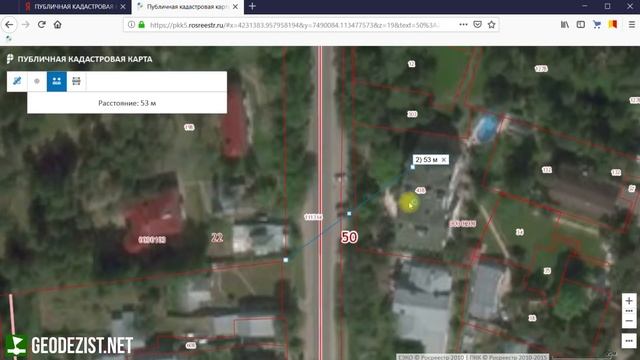Save page to Pocket
Image resolution: width=640 pixels, height=360 pixels.
pyautogui.click(x=477, y=24)
